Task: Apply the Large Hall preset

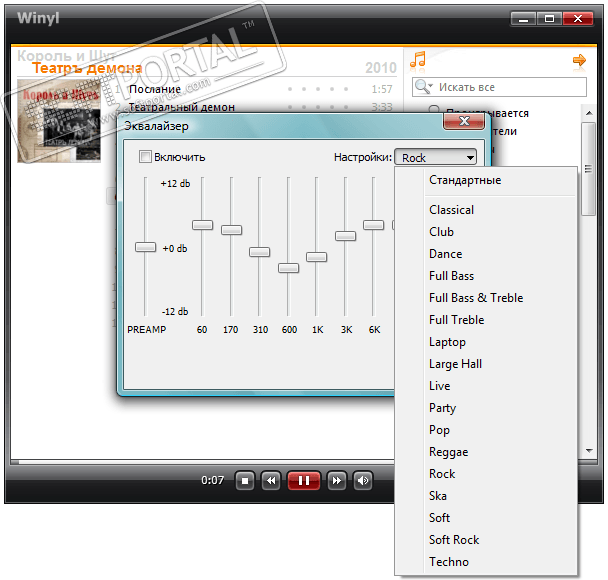Action: pos(486,364)
